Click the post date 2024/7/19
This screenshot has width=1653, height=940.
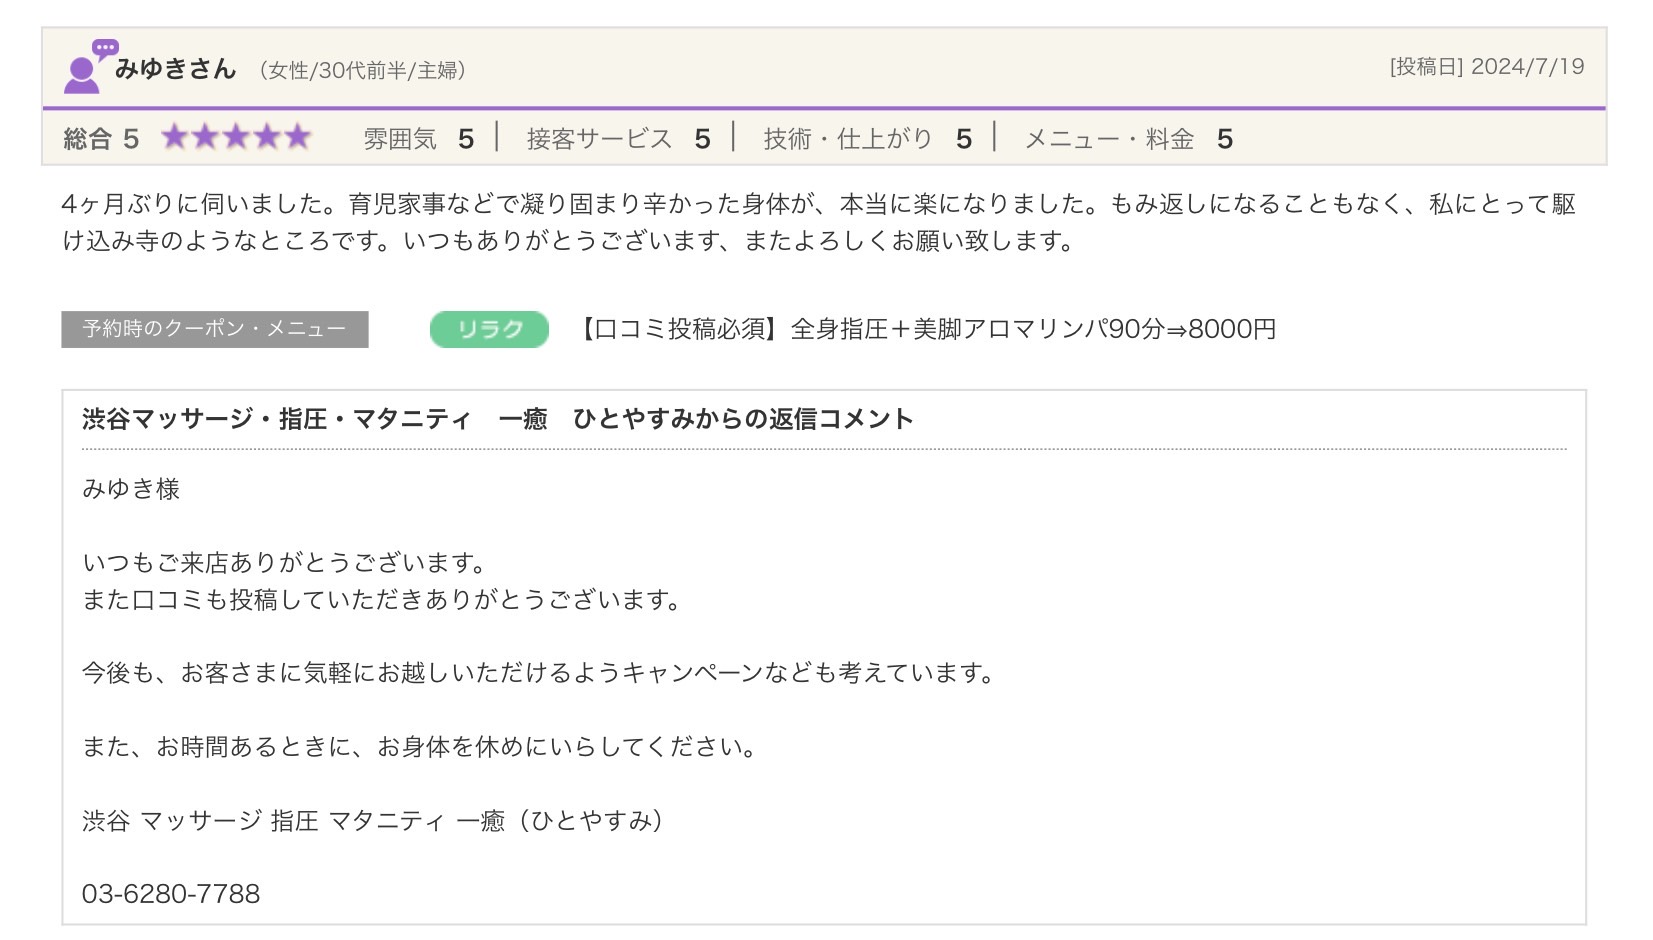(1527, 67)
